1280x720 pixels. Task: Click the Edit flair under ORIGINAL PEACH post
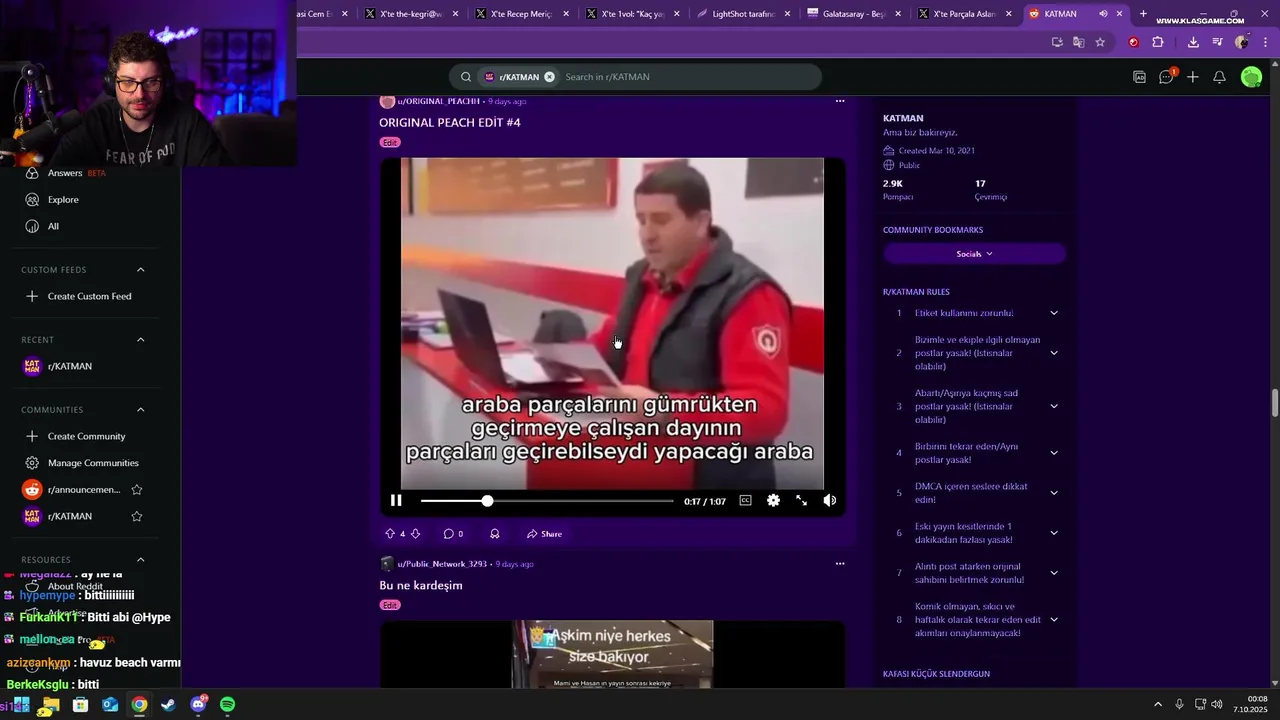tap(390, 142)
